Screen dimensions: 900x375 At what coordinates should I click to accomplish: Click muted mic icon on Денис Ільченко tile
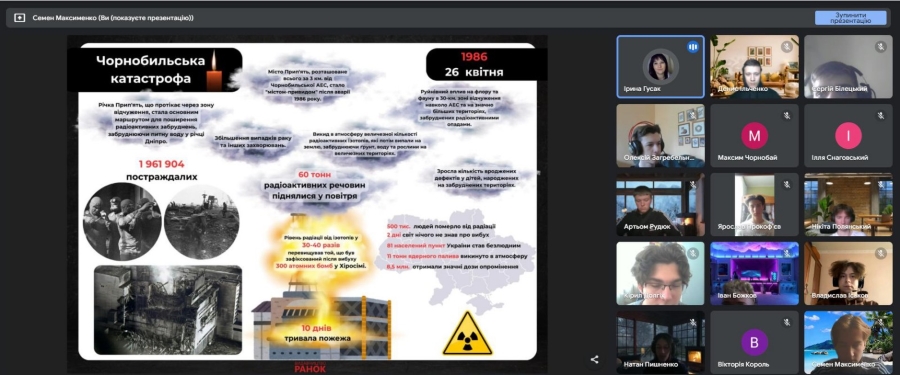click(x=787, y=46)
